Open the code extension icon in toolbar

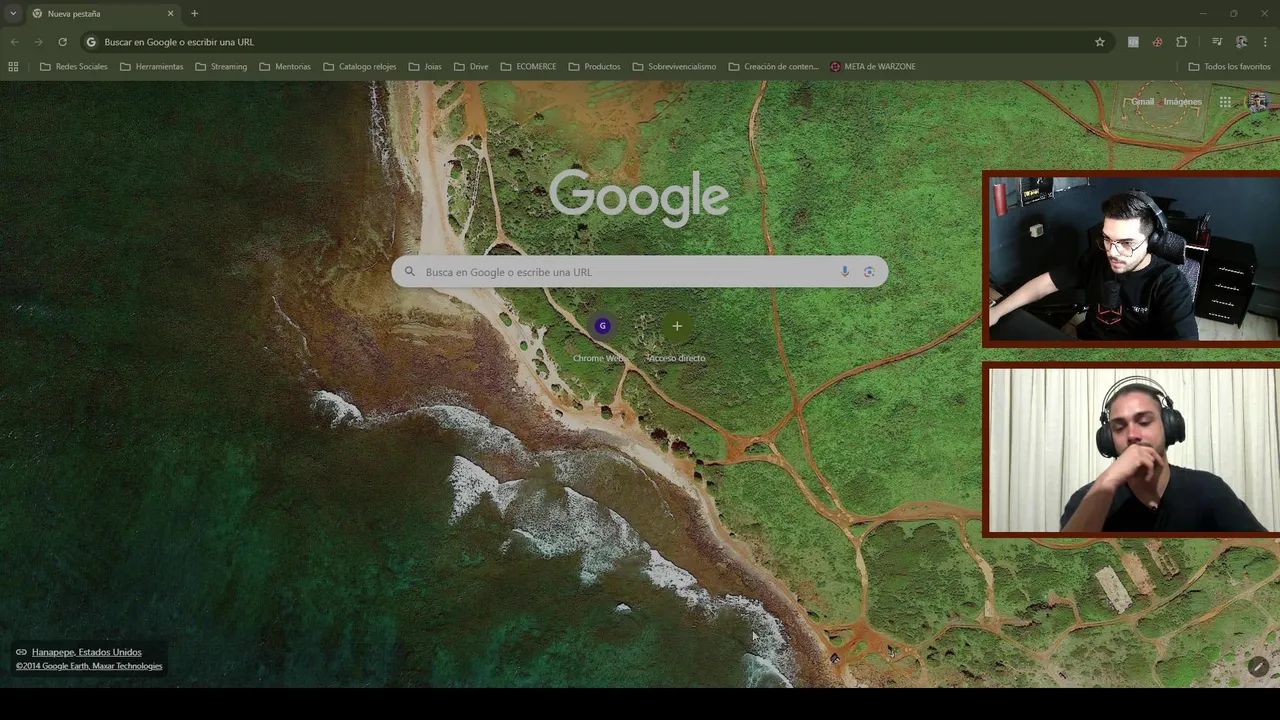click(1133, 42)
